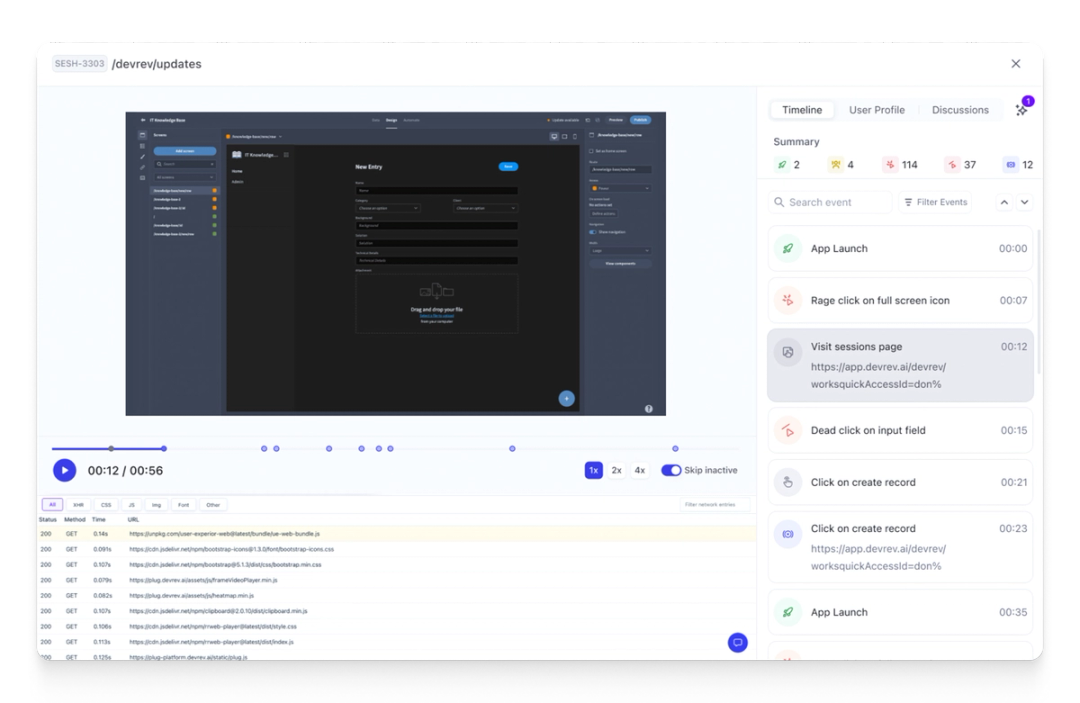
Task: Click the help question mark in the replay
Action: 648,408
